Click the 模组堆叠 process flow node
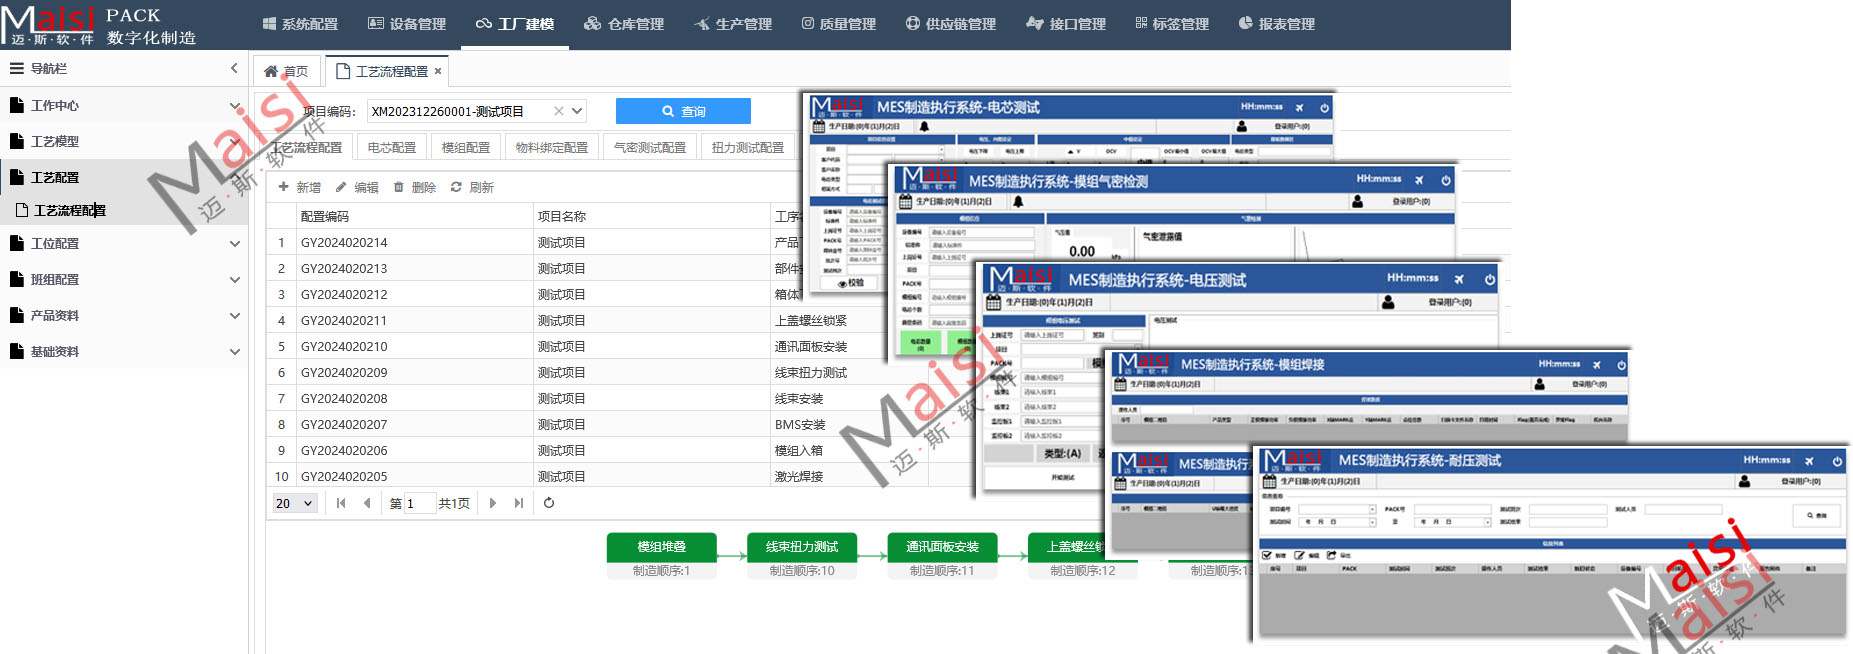 (x=661, y=547)
